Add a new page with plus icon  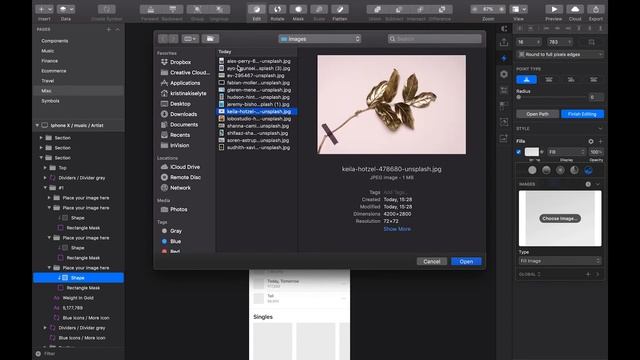coord(109,29)
